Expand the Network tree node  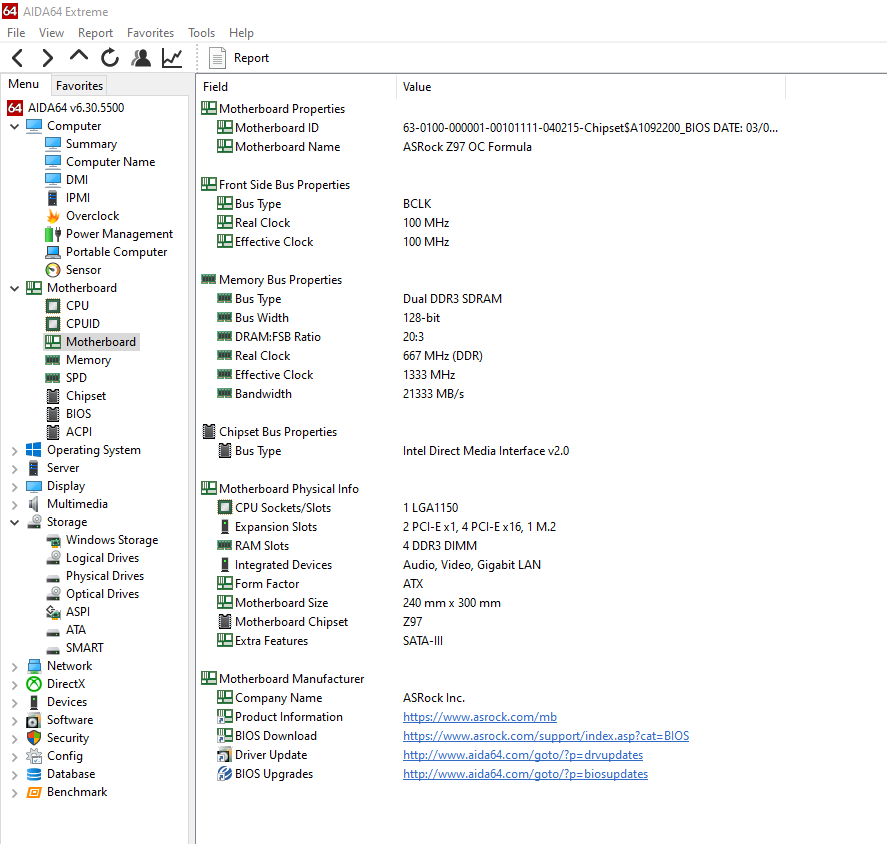[15, 666]
